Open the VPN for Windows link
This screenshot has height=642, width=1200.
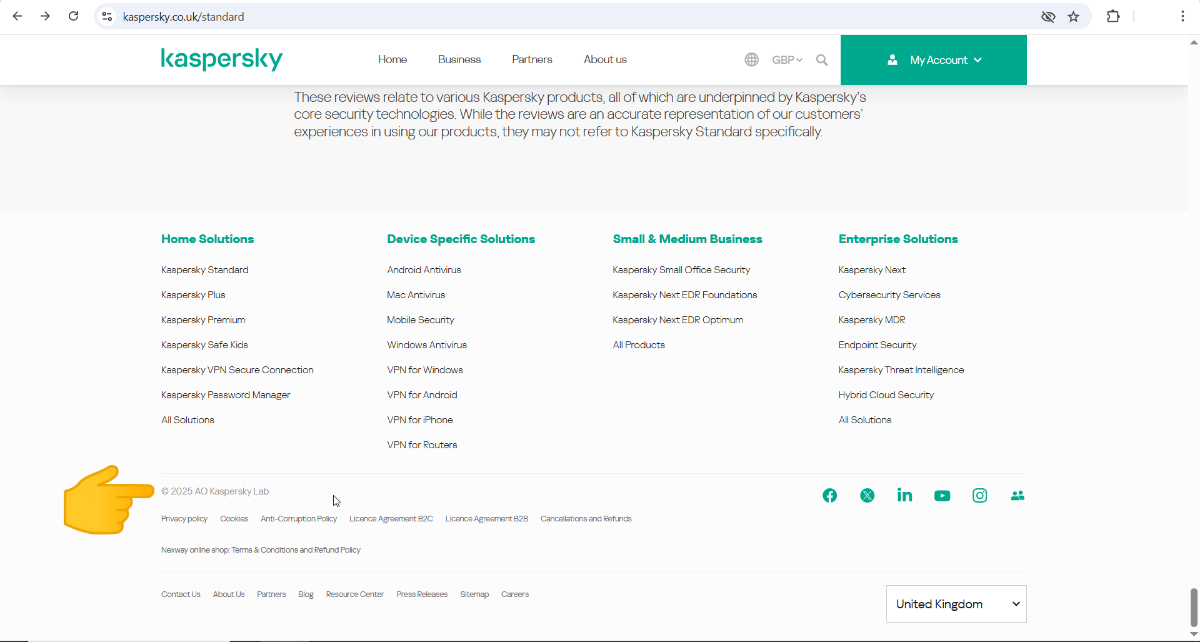pyautogui.click(x=425, y=370)
